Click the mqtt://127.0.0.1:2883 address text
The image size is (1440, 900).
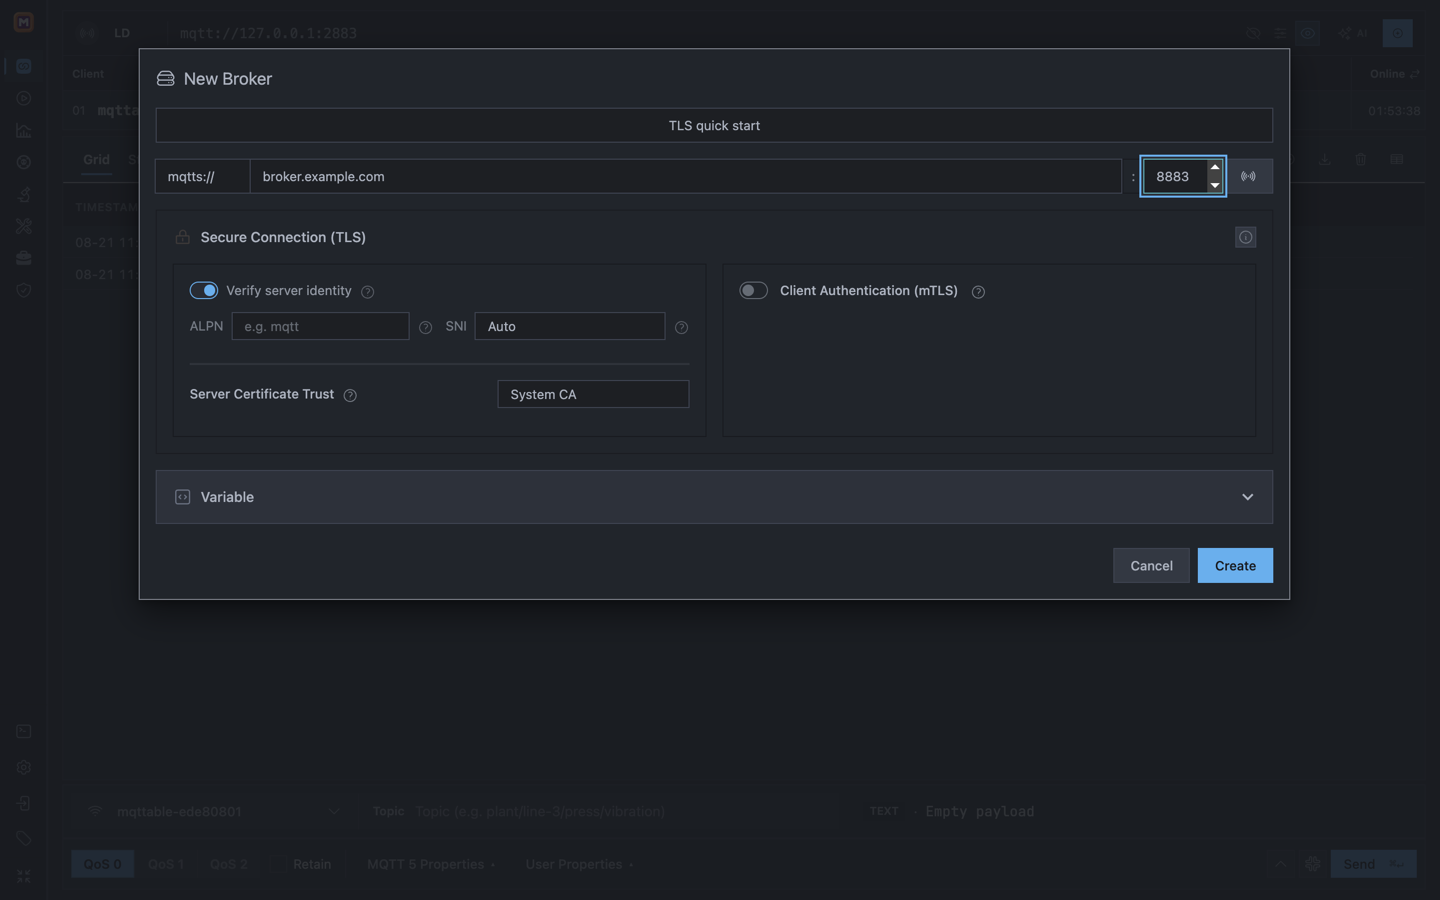[268, 33]
